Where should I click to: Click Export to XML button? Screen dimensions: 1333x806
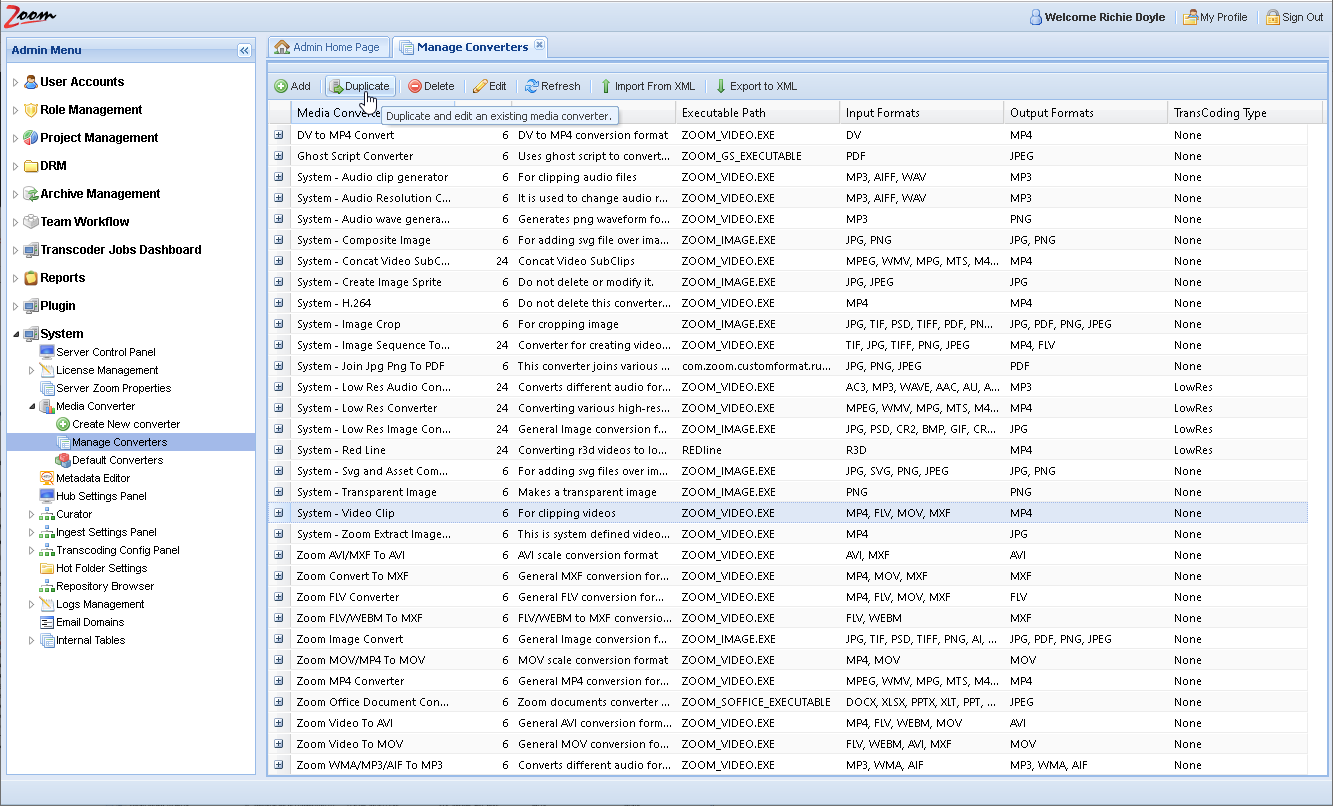coord(756,86)
